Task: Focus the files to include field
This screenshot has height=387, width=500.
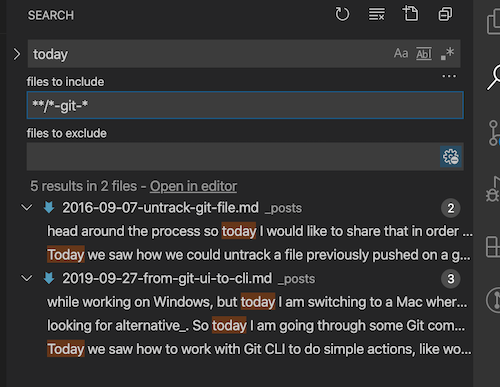Action: tap(245, 105)
